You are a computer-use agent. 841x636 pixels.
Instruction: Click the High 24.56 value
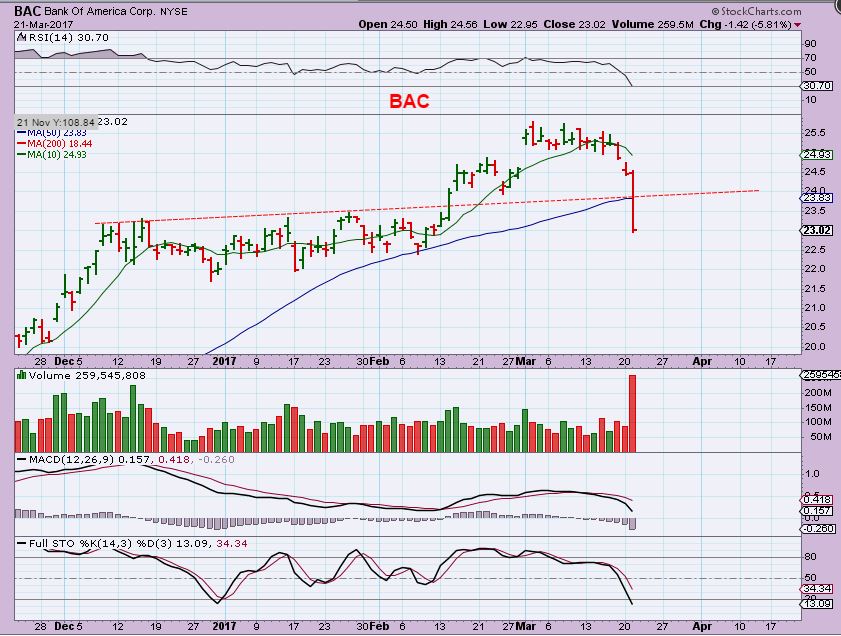click(450, 25)
